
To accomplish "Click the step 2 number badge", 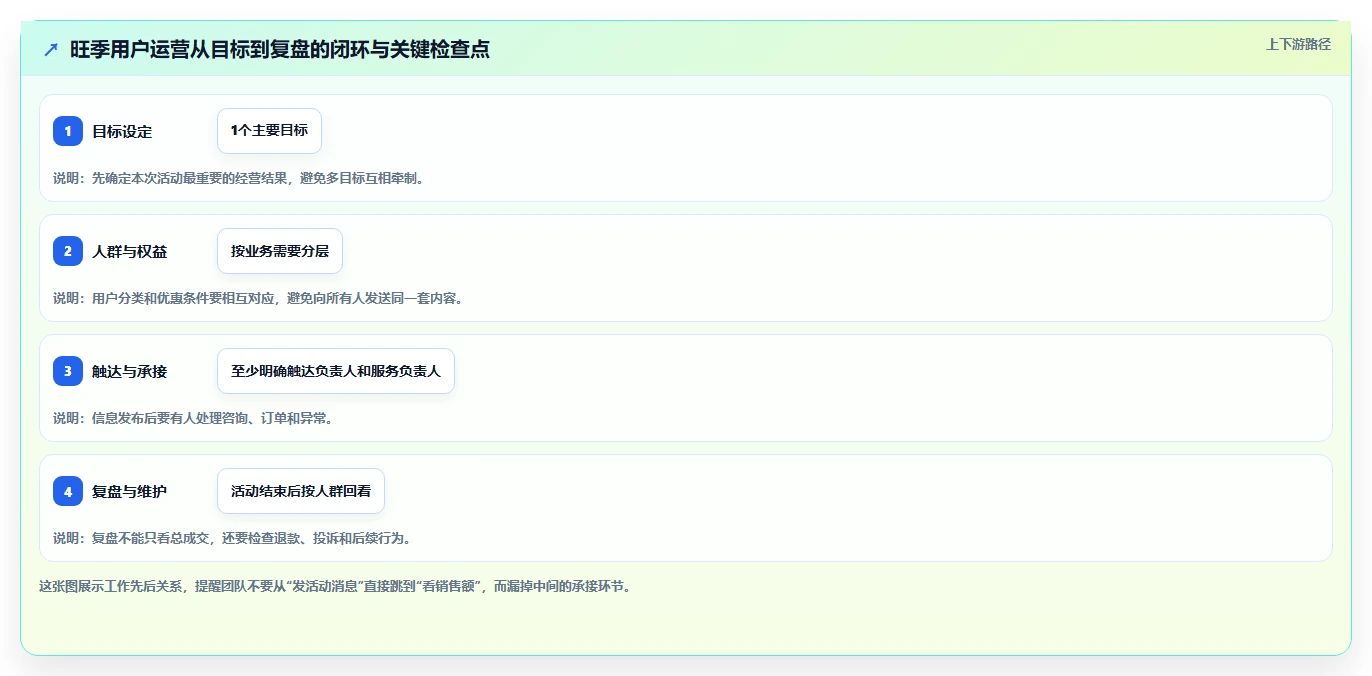I will coord(68,251).
